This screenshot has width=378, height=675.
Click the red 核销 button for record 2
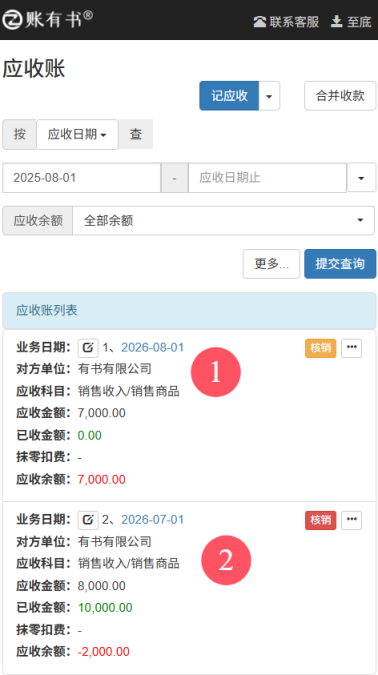tap(321, 520)
